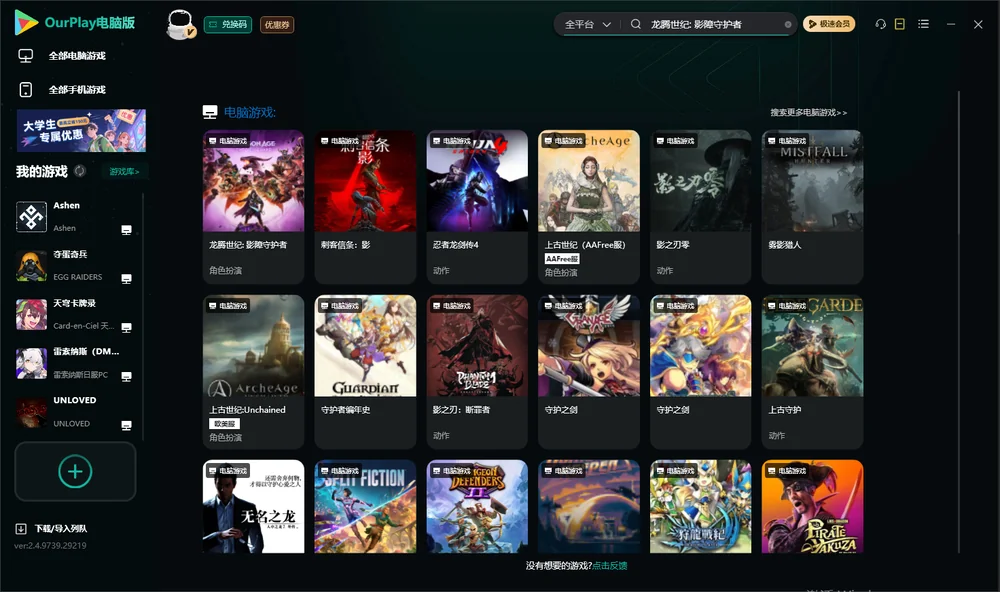Open the 龙腾世纪: 影障守护者 game card
This screenshot has height=592, width=1000.
(253, 207)
